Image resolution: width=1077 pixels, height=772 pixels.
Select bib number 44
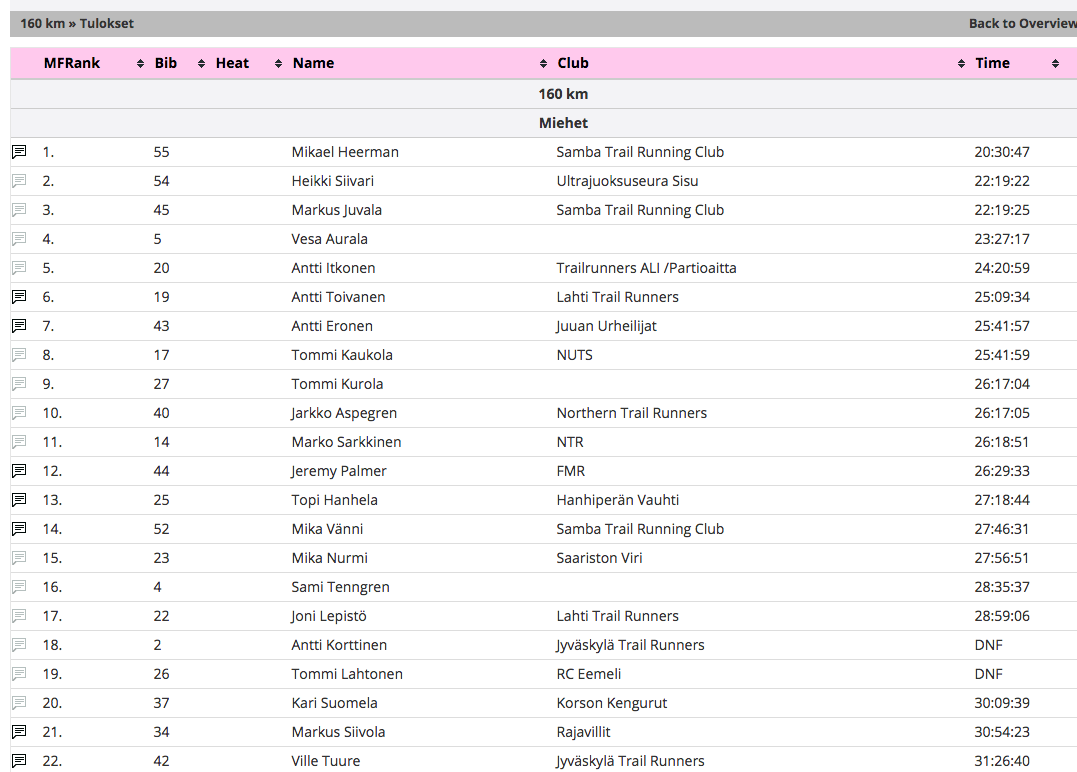(x=161, y=471)
